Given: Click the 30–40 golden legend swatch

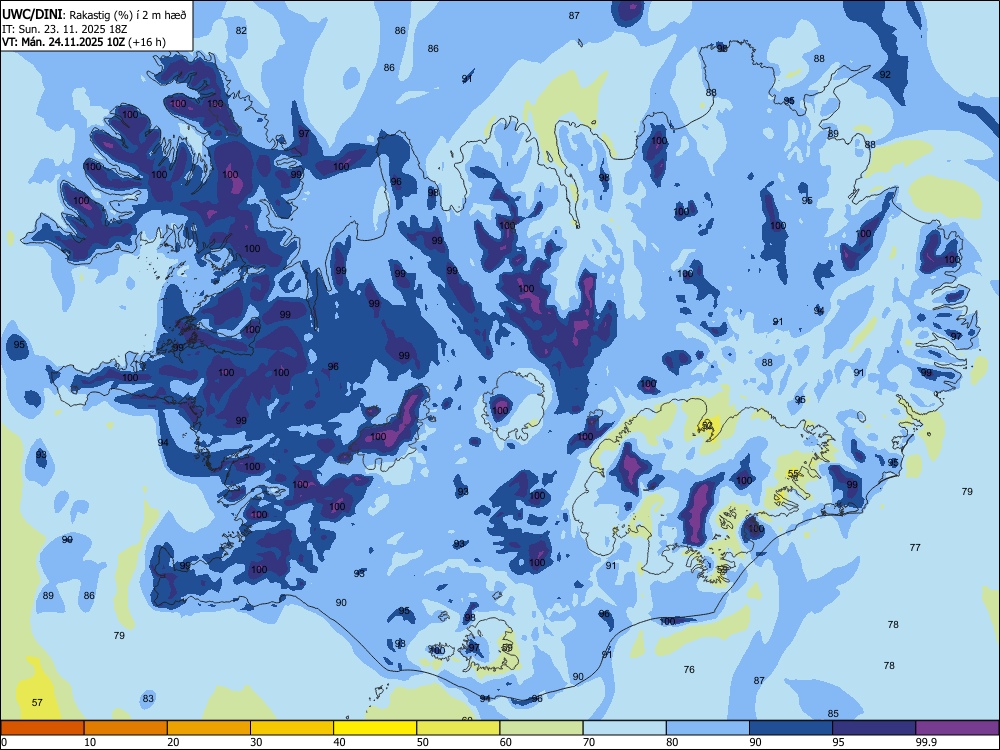Looking at the screenshot, I should [292, 728].
